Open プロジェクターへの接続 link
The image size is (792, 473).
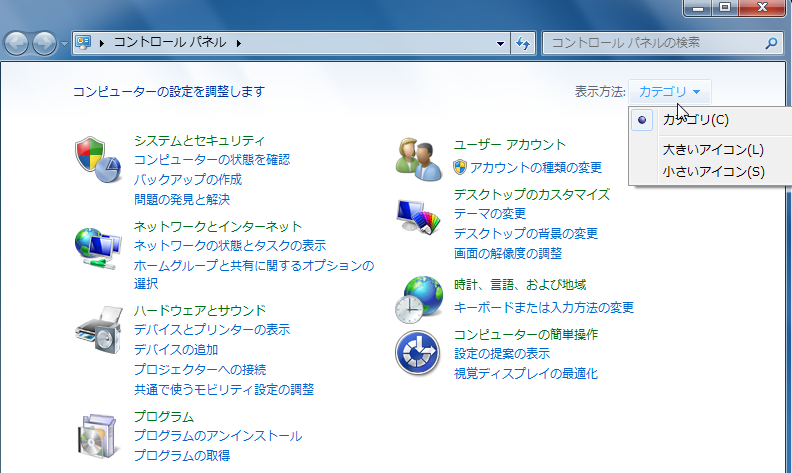coord(200,370)
